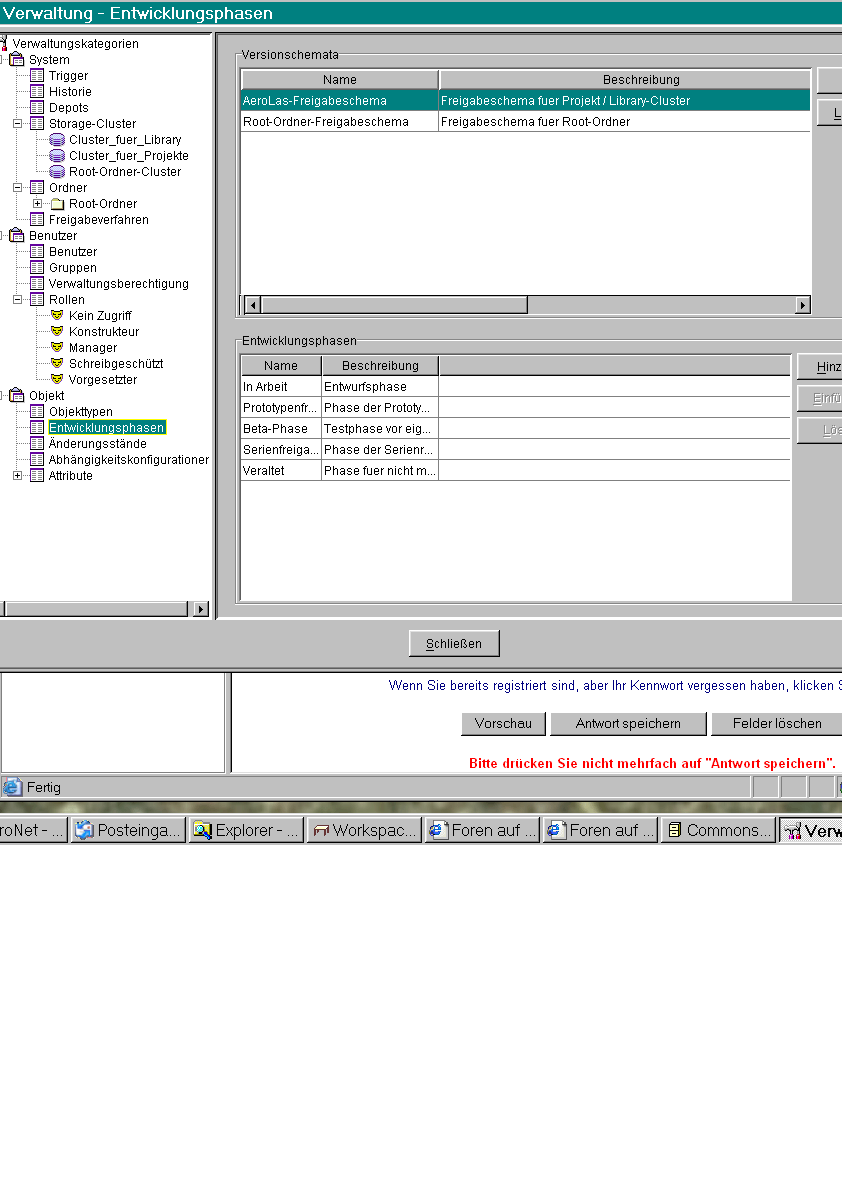
Task: Click the browser status bar page icon
Action: point(12,787)
